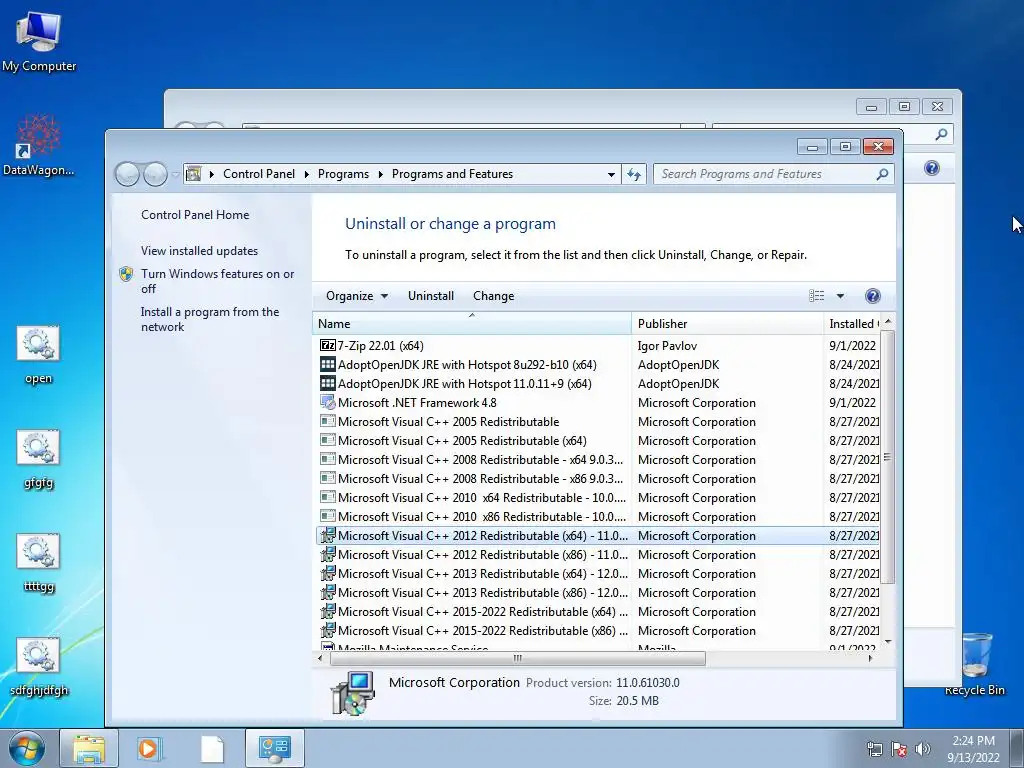Launch Windows Media Player from taskbar
This screenshot has height=768, width=1024.
(x=150, y=748)
